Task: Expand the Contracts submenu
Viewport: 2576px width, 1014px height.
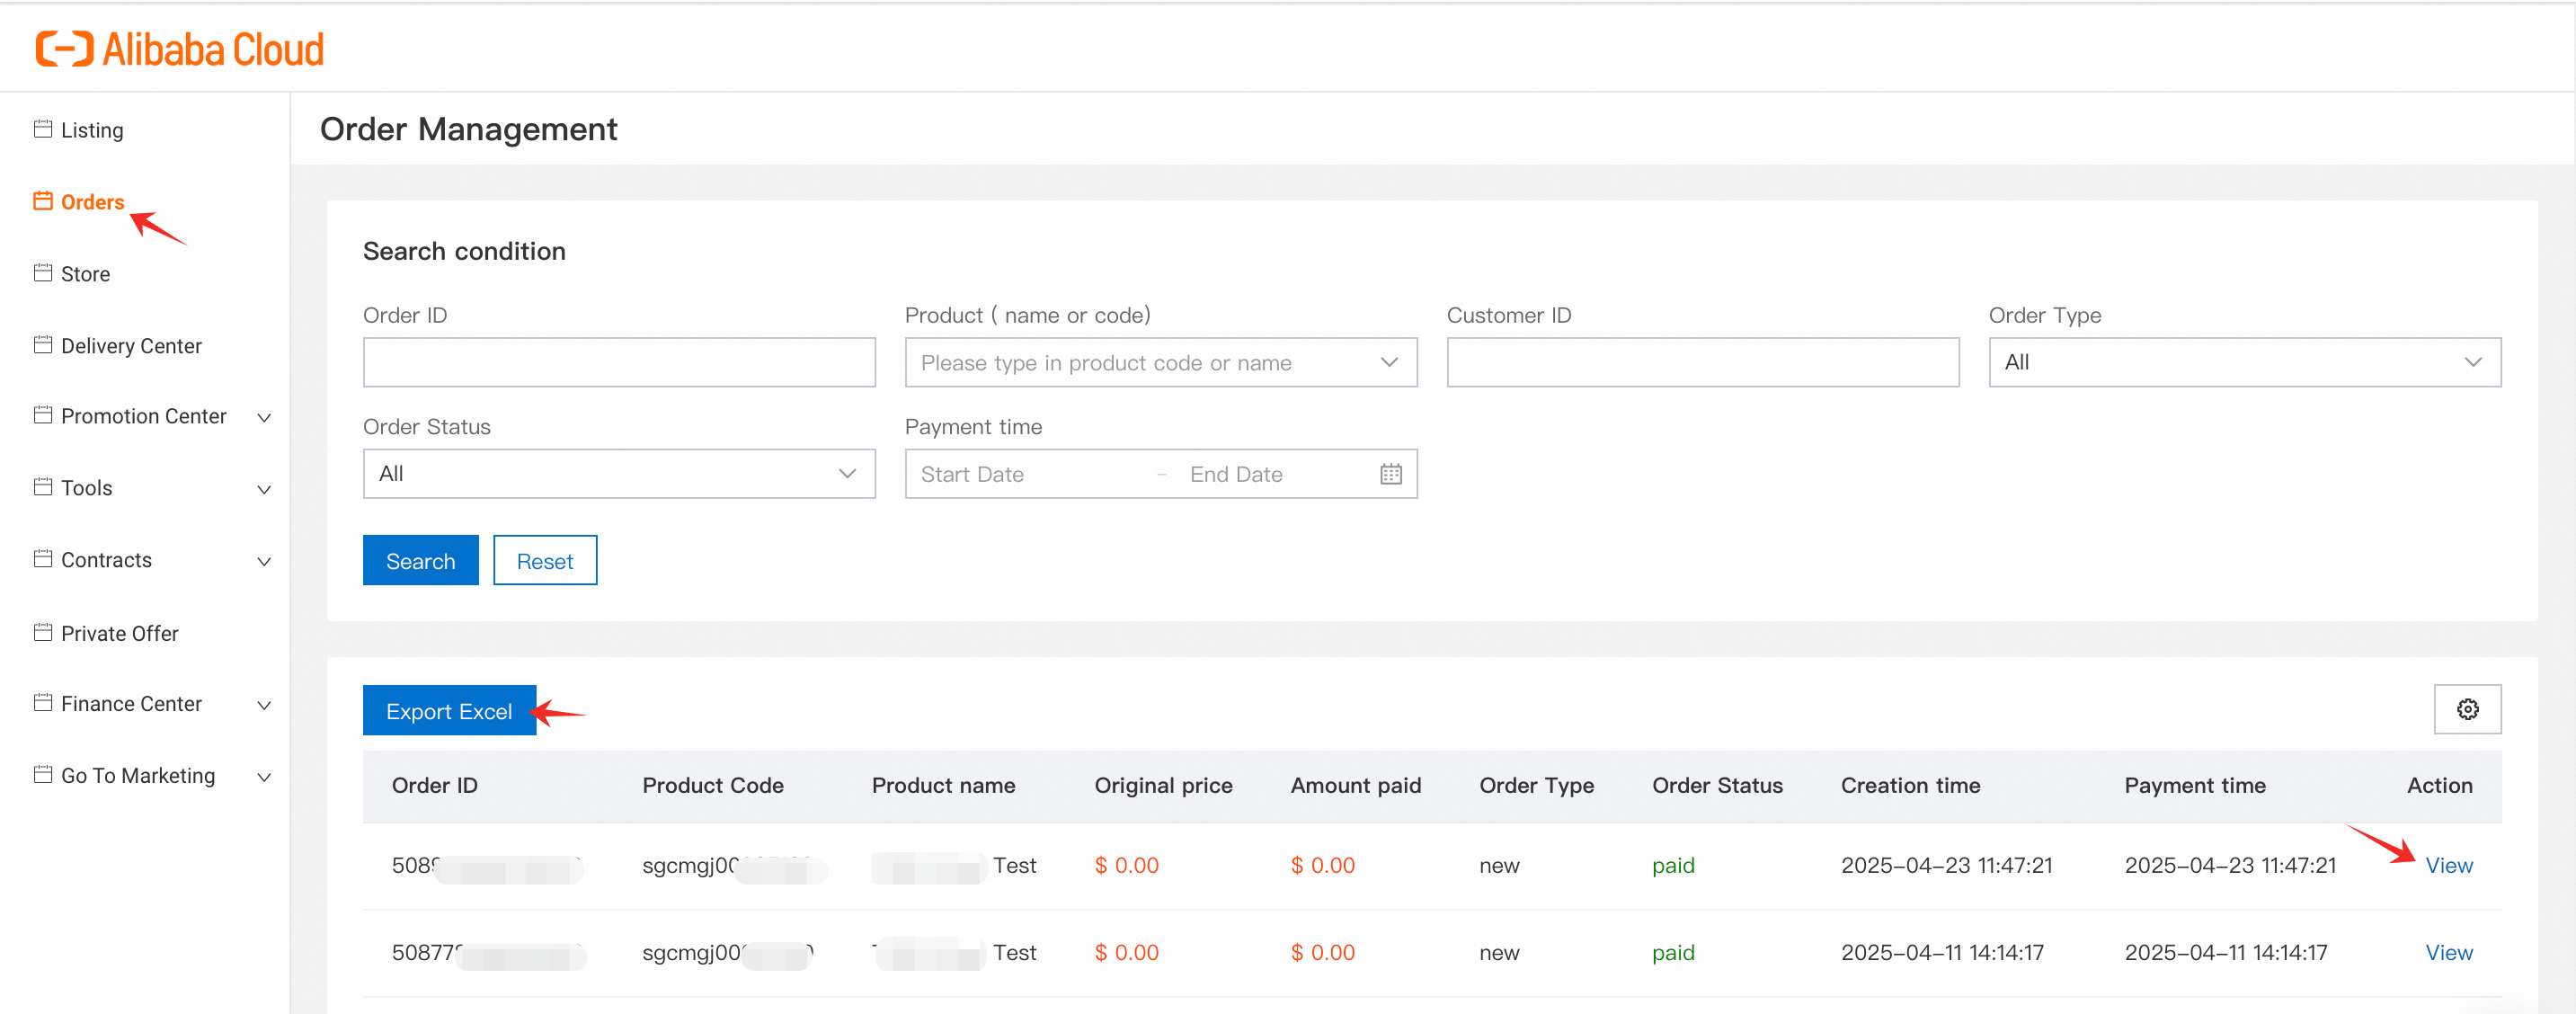Action: [264, 561]
